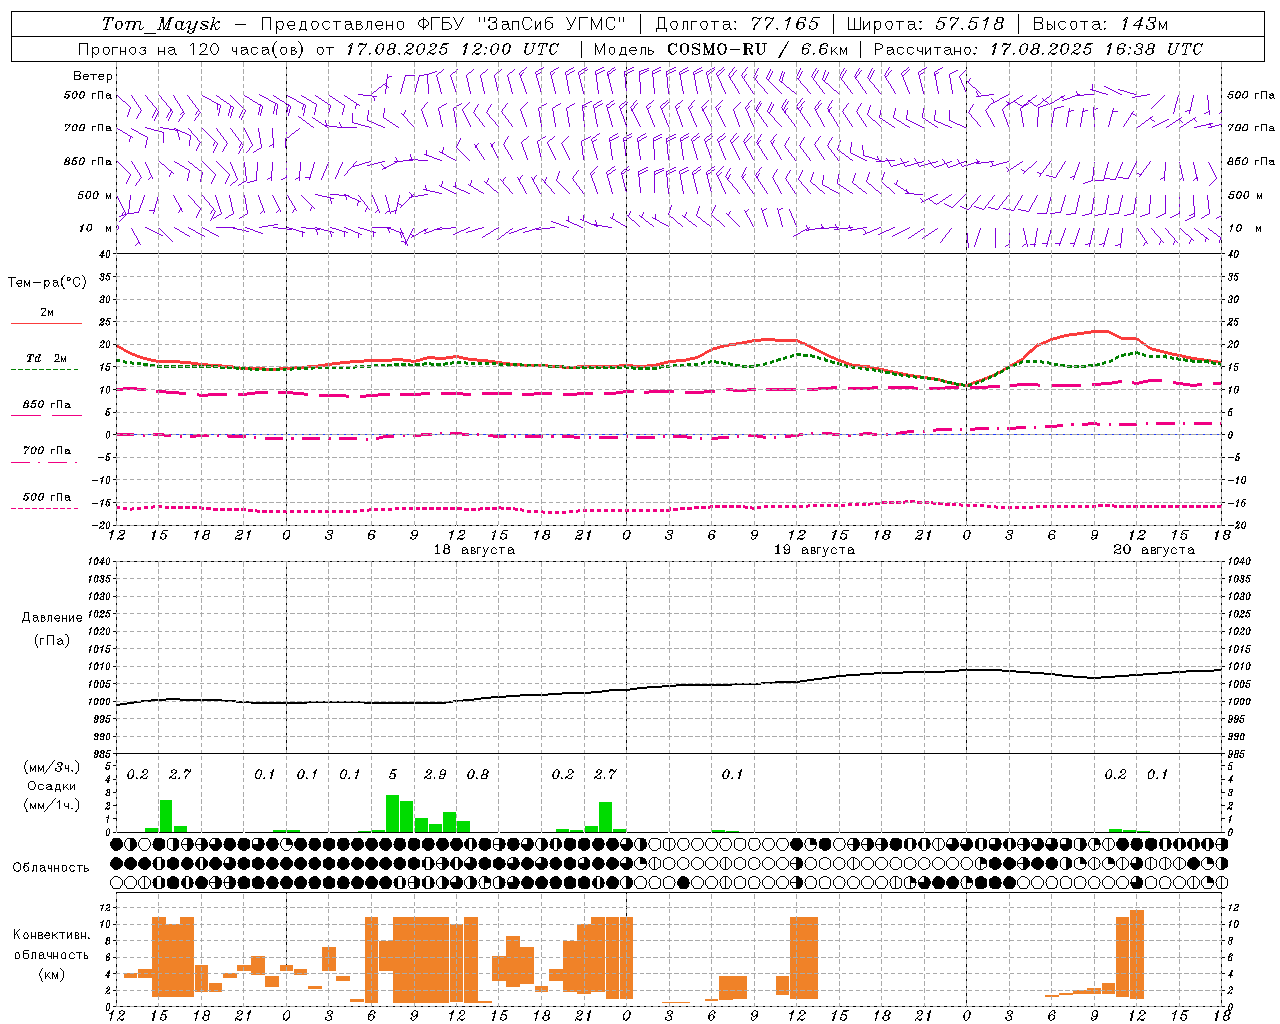
Task: Click the red solid '2м' legend line
Action: tap(46, 323)
